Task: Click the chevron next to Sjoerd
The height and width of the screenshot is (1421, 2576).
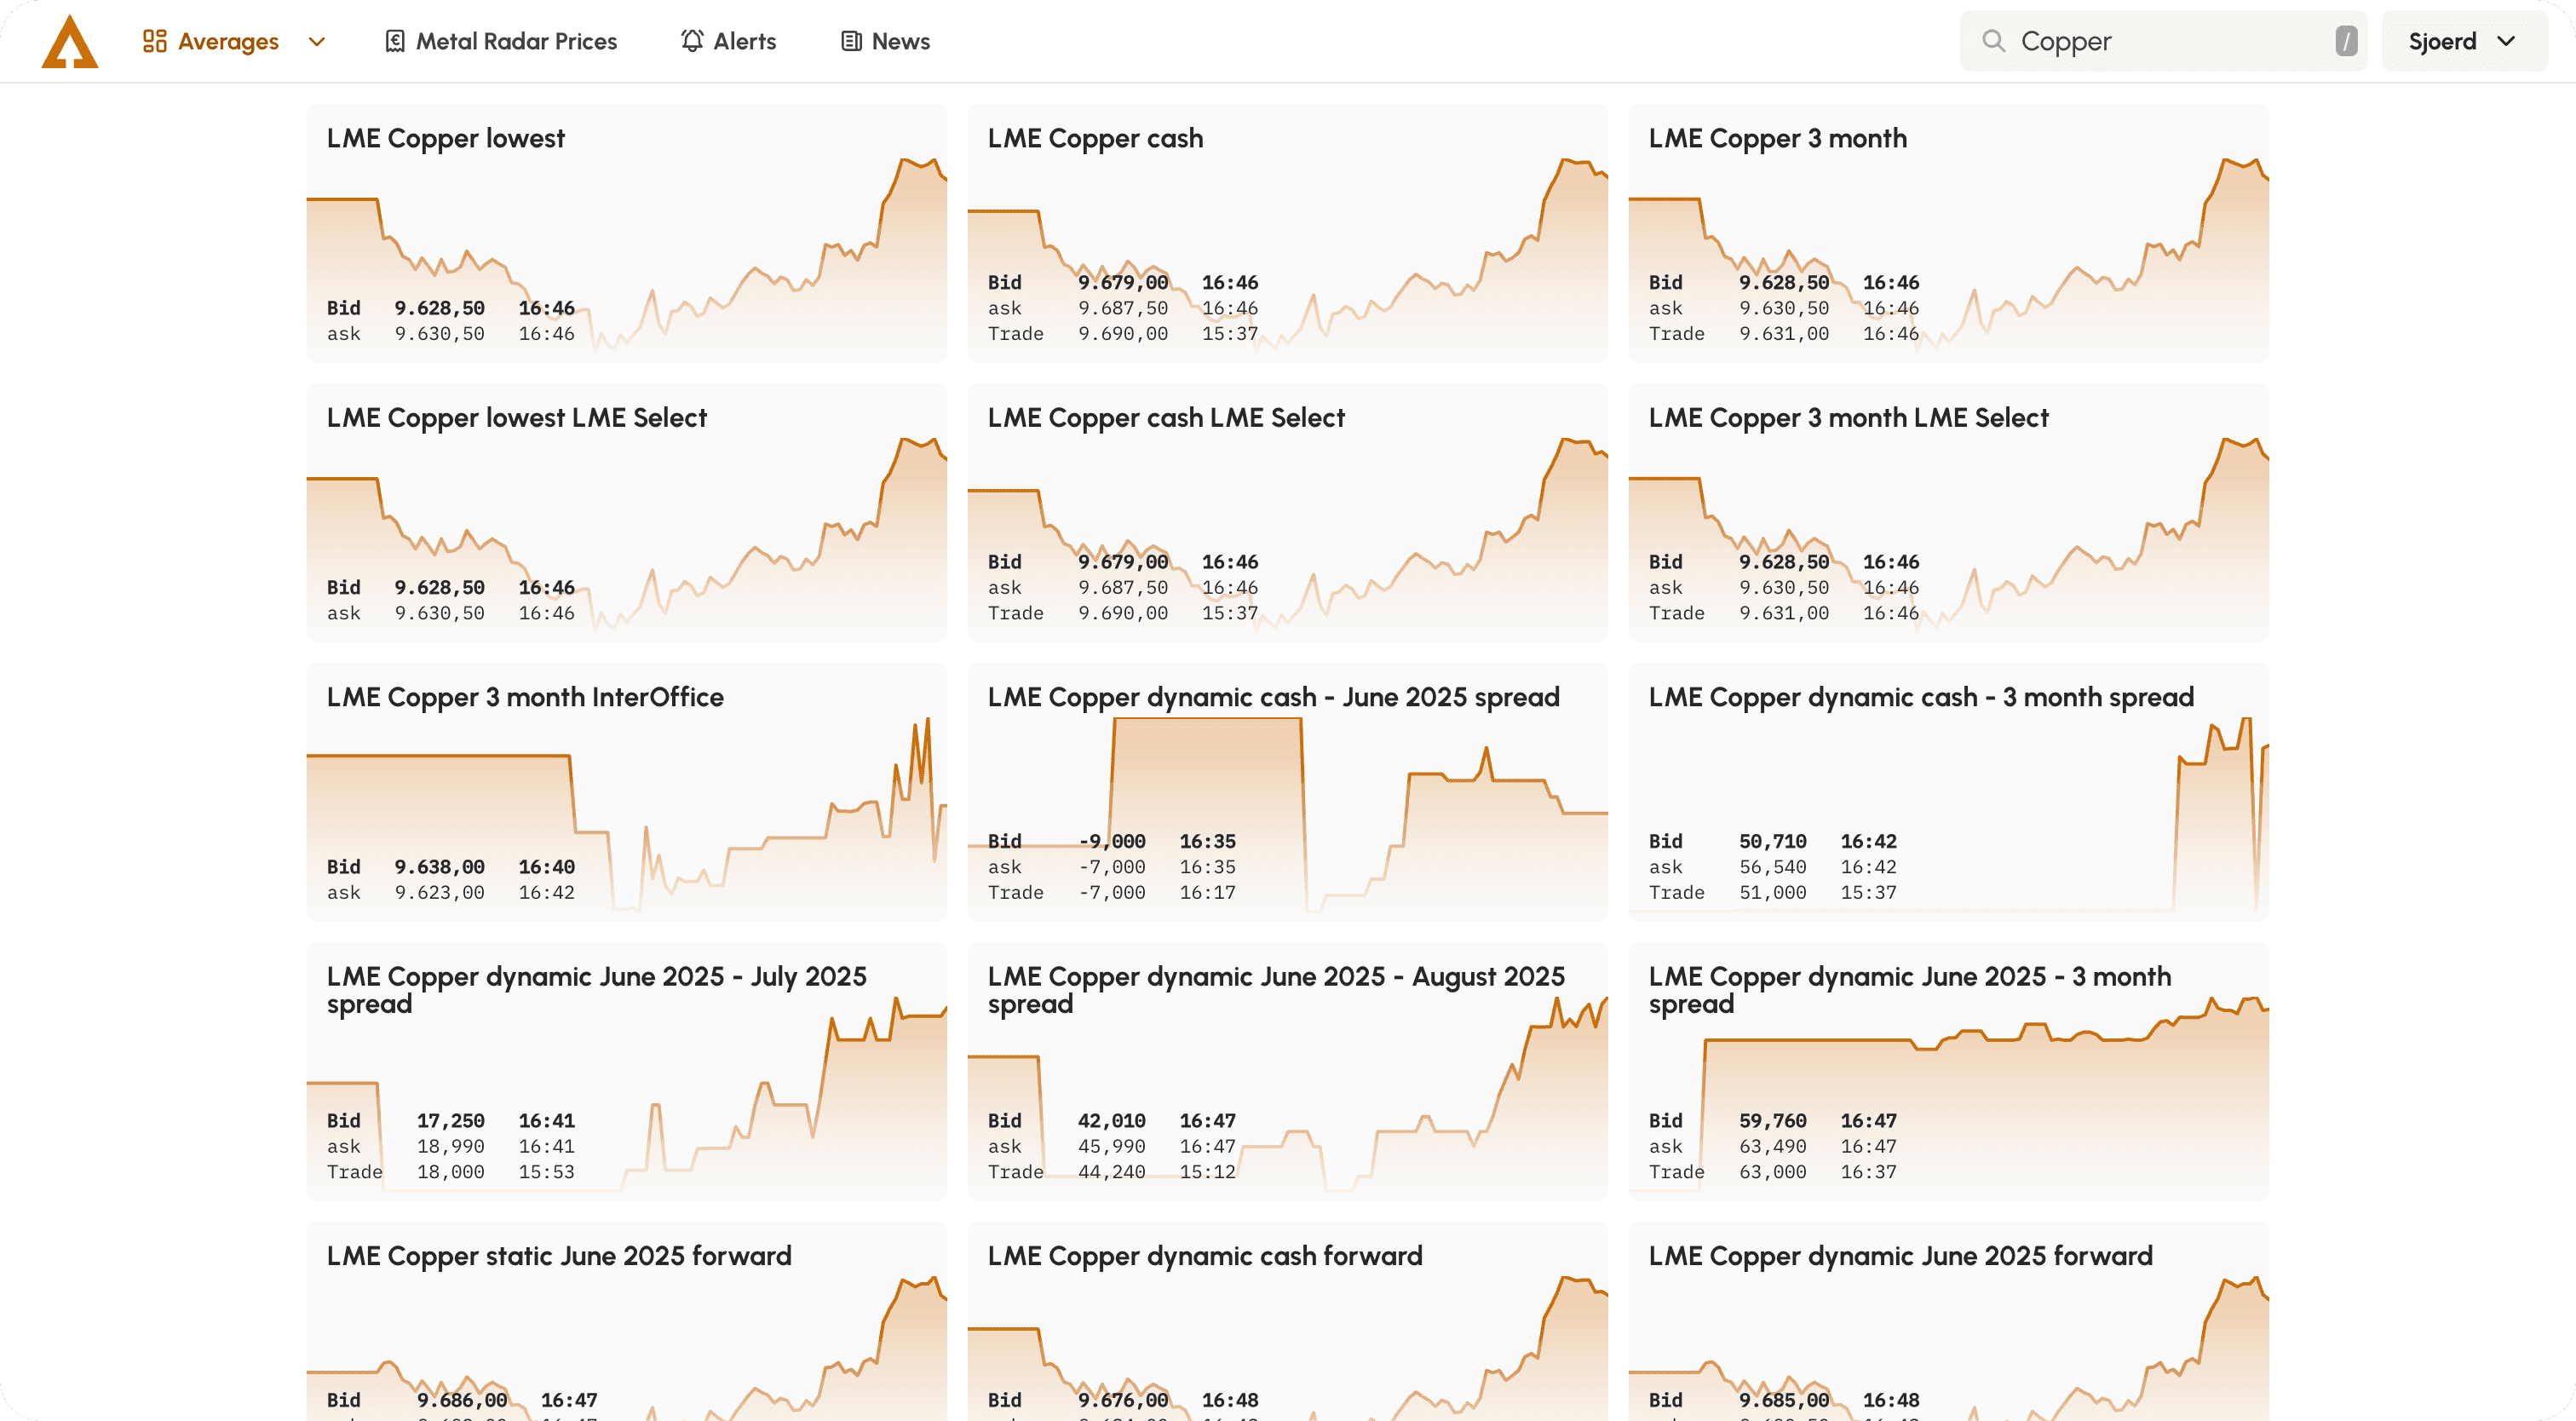Action: point(2506,41)
